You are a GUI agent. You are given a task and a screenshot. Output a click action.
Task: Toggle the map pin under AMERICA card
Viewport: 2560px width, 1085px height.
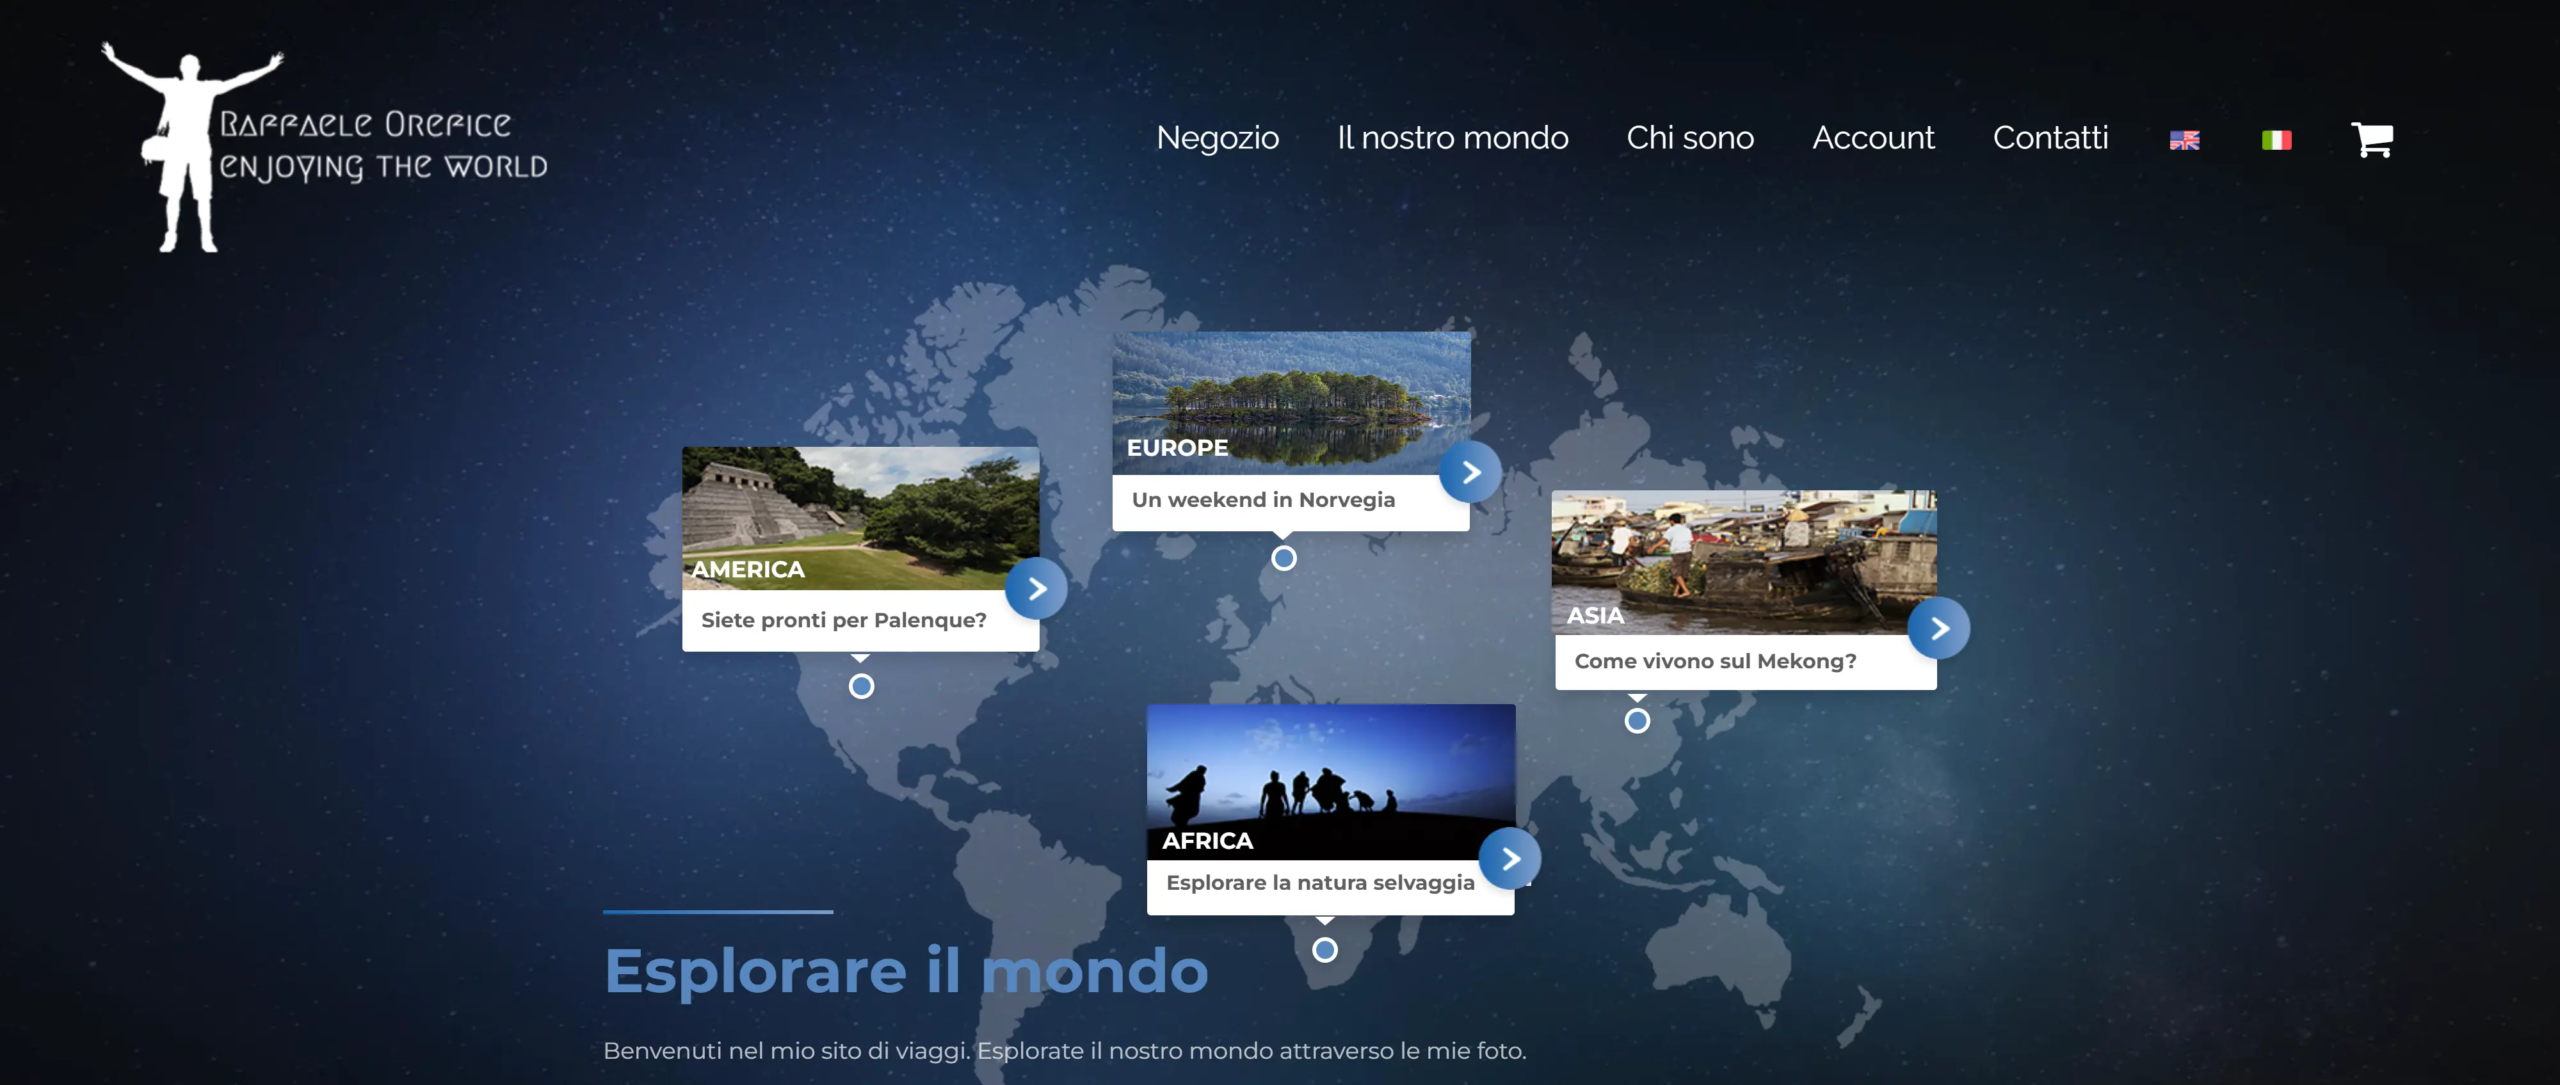click(860, 687)
